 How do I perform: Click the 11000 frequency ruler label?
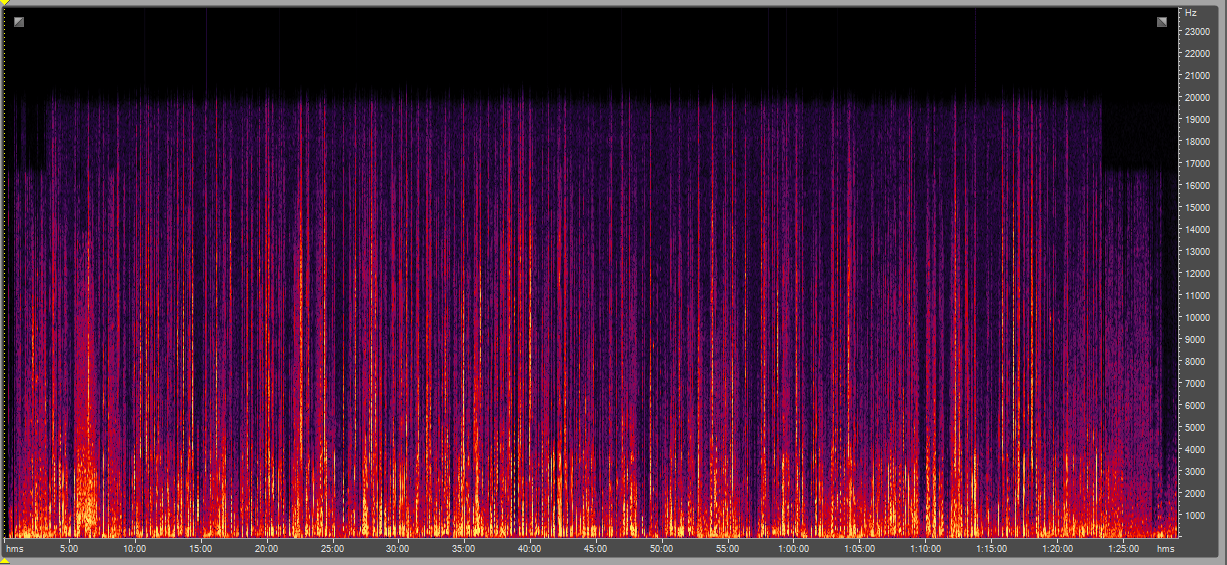click(x=1197, y=296)
